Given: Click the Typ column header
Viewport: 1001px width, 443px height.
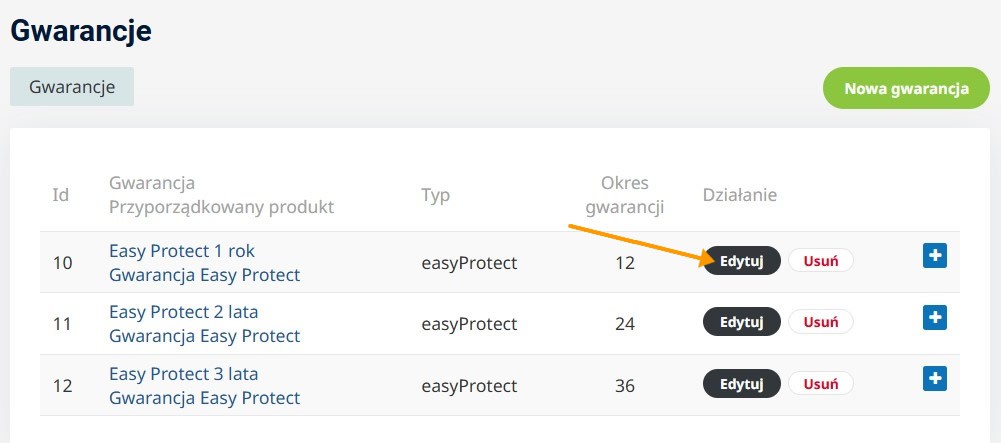Looking at the screenshot, I should coord(435,195).
